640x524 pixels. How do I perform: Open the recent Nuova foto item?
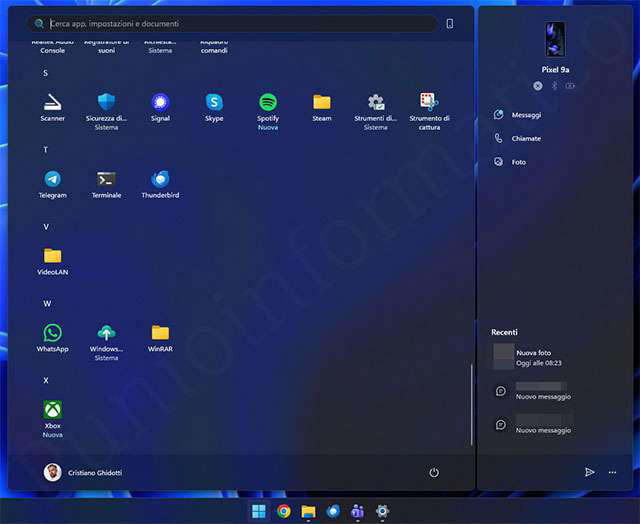[529, 357]
